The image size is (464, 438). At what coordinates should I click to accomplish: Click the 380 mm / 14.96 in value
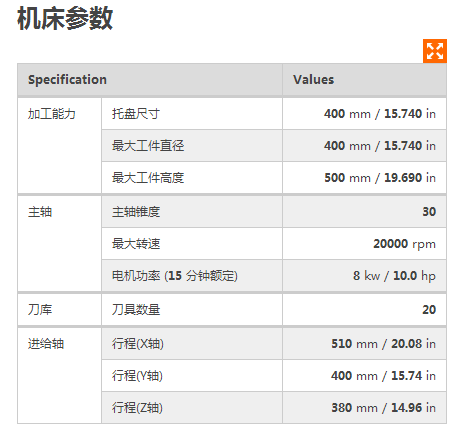(383, 408)
